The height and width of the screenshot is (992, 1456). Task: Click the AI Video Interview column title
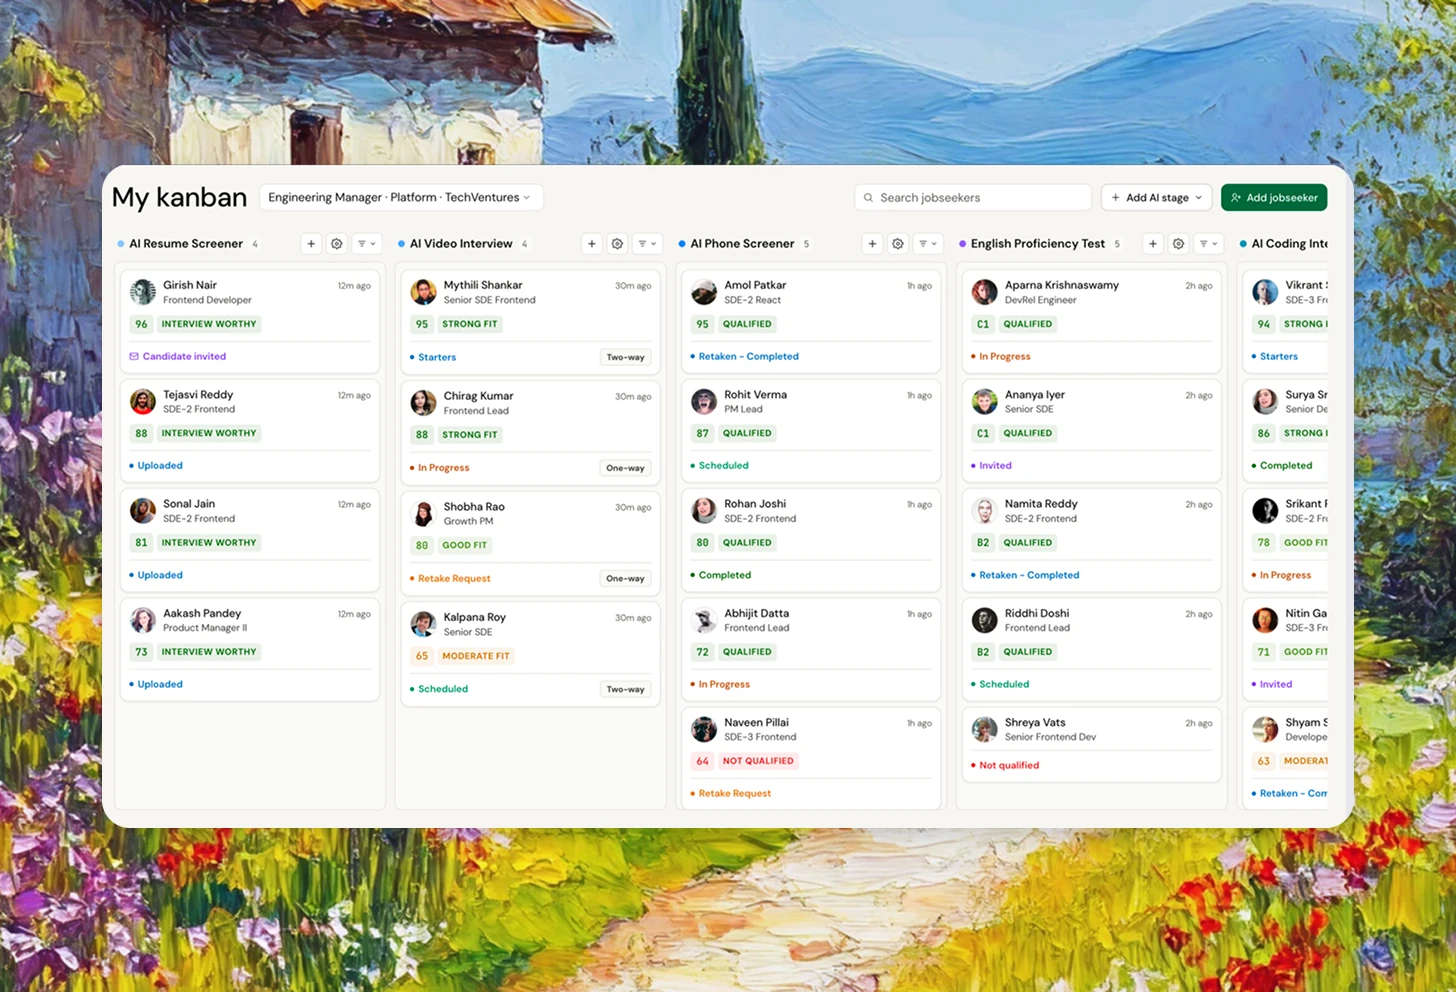(461, 244)
